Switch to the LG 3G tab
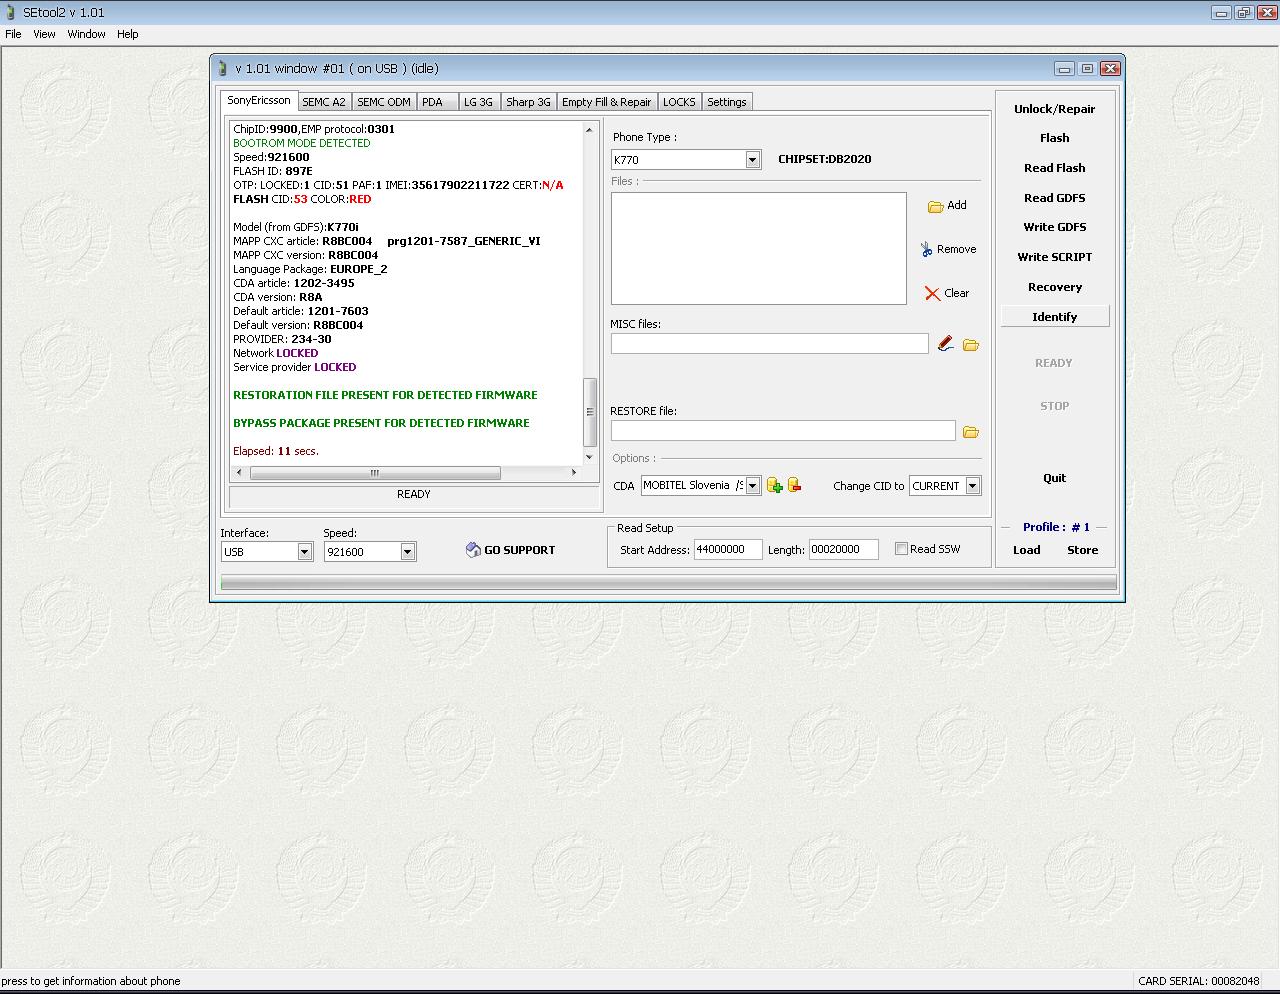Viewport: 1280px width, 994px height. (479, 102)
